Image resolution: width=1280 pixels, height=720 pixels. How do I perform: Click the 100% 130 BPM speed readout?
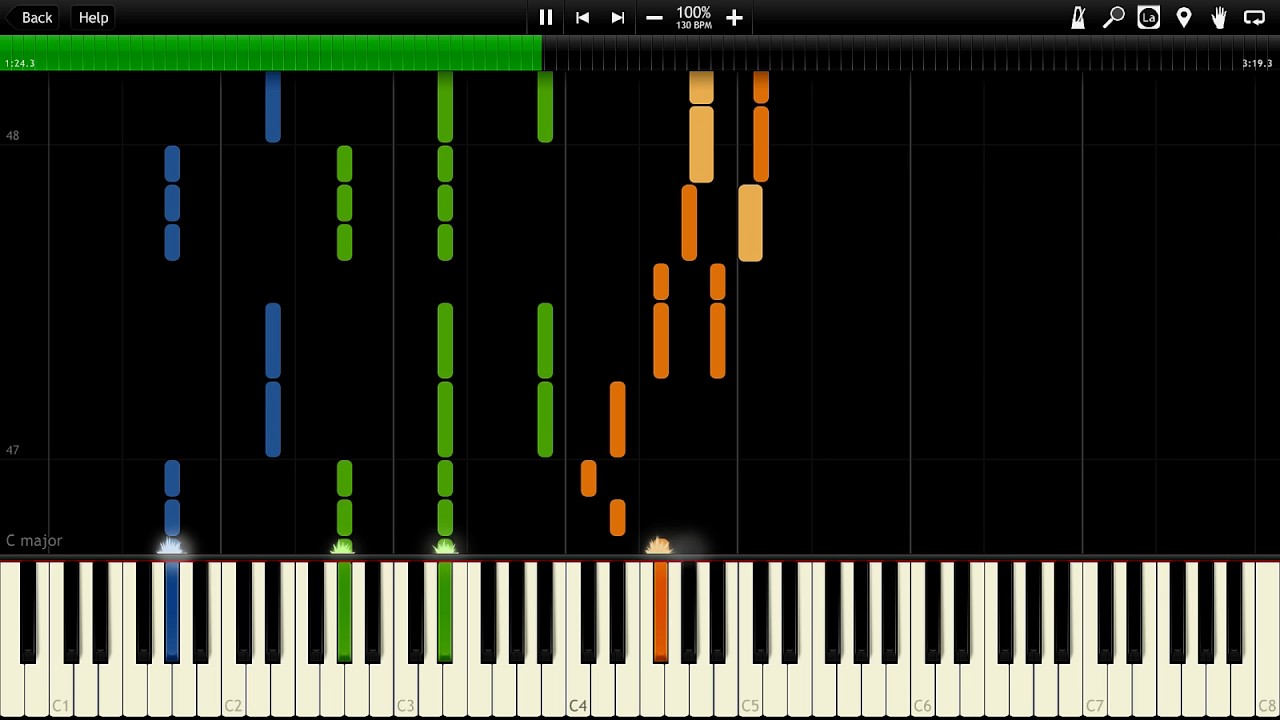tap(694, 17)
